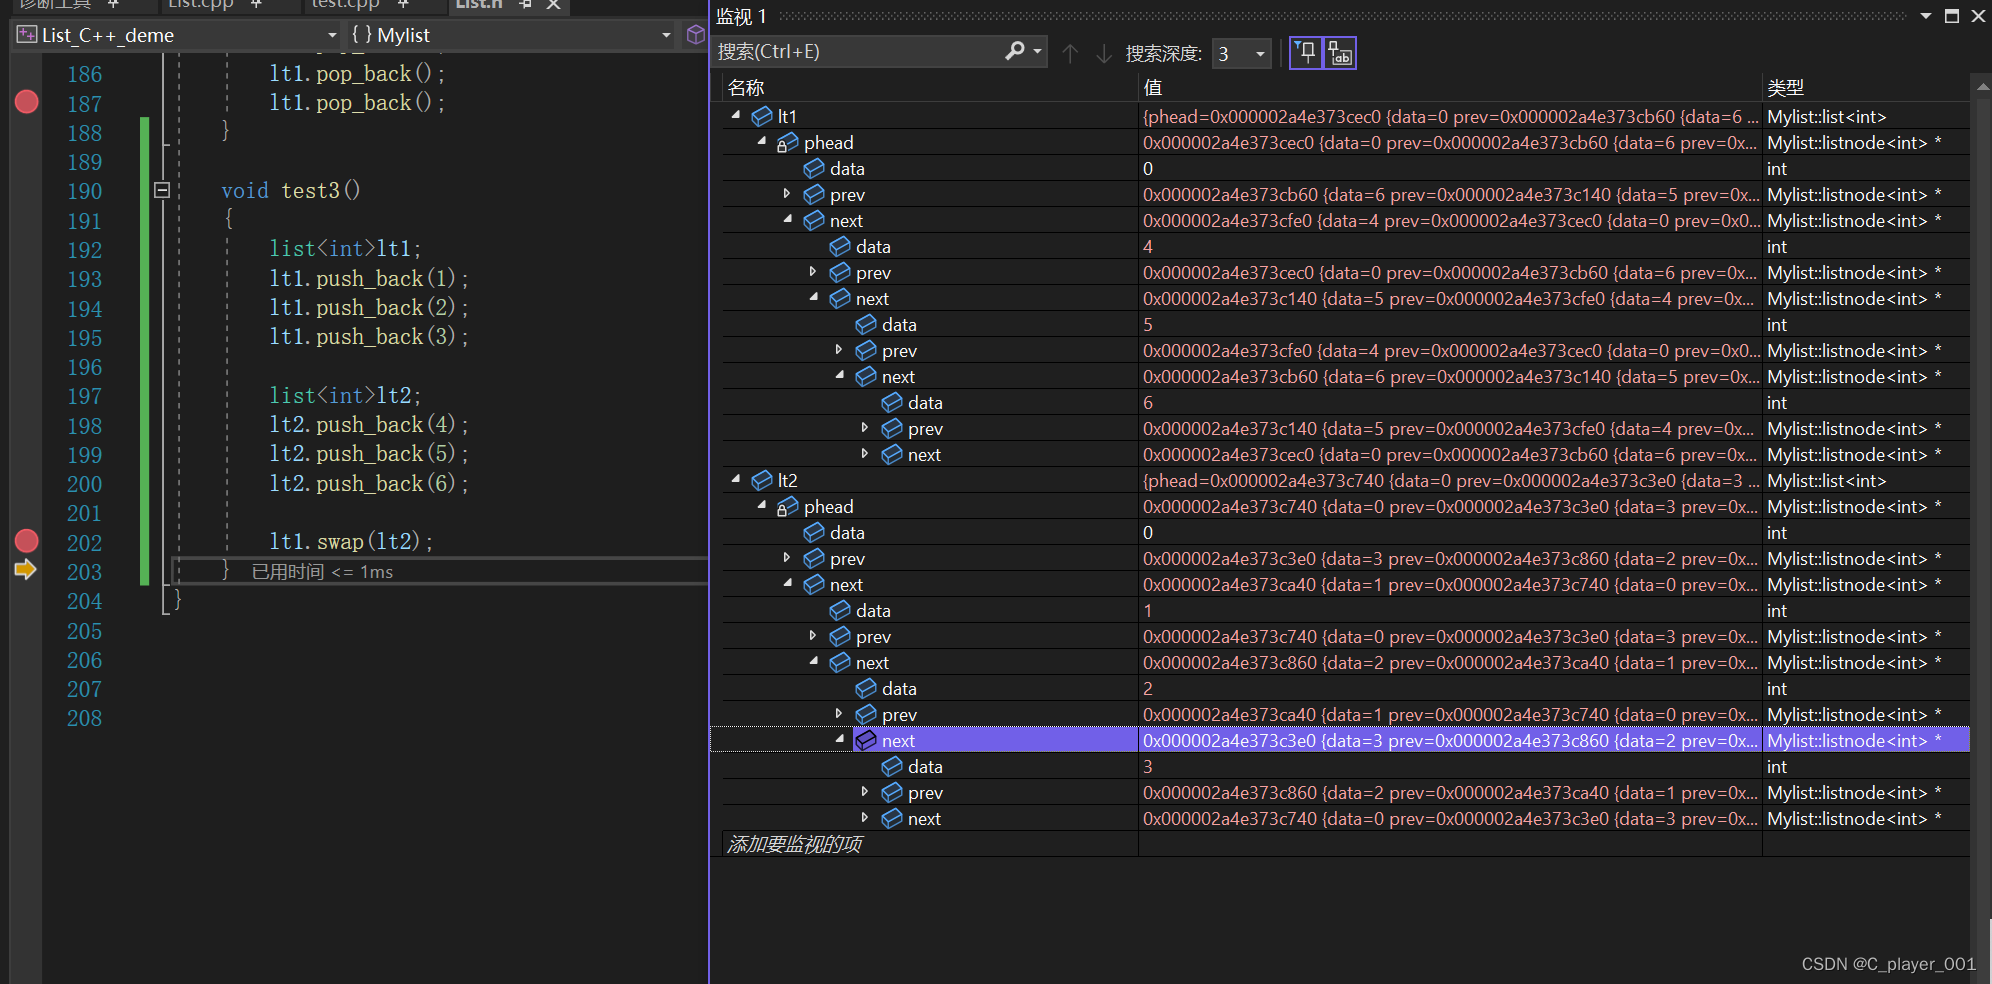
Task: Open the Mylist scope dropdown
Action: pyautogui.click(x=666, y=35)
